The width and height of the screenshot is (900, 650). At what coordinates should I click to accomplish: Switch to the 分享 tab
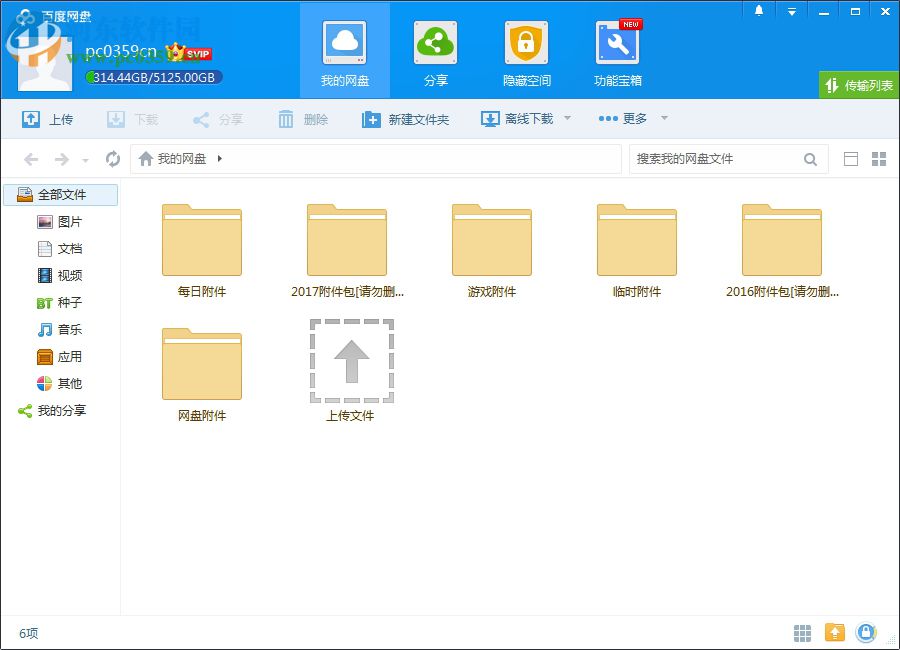click(436, 52)
